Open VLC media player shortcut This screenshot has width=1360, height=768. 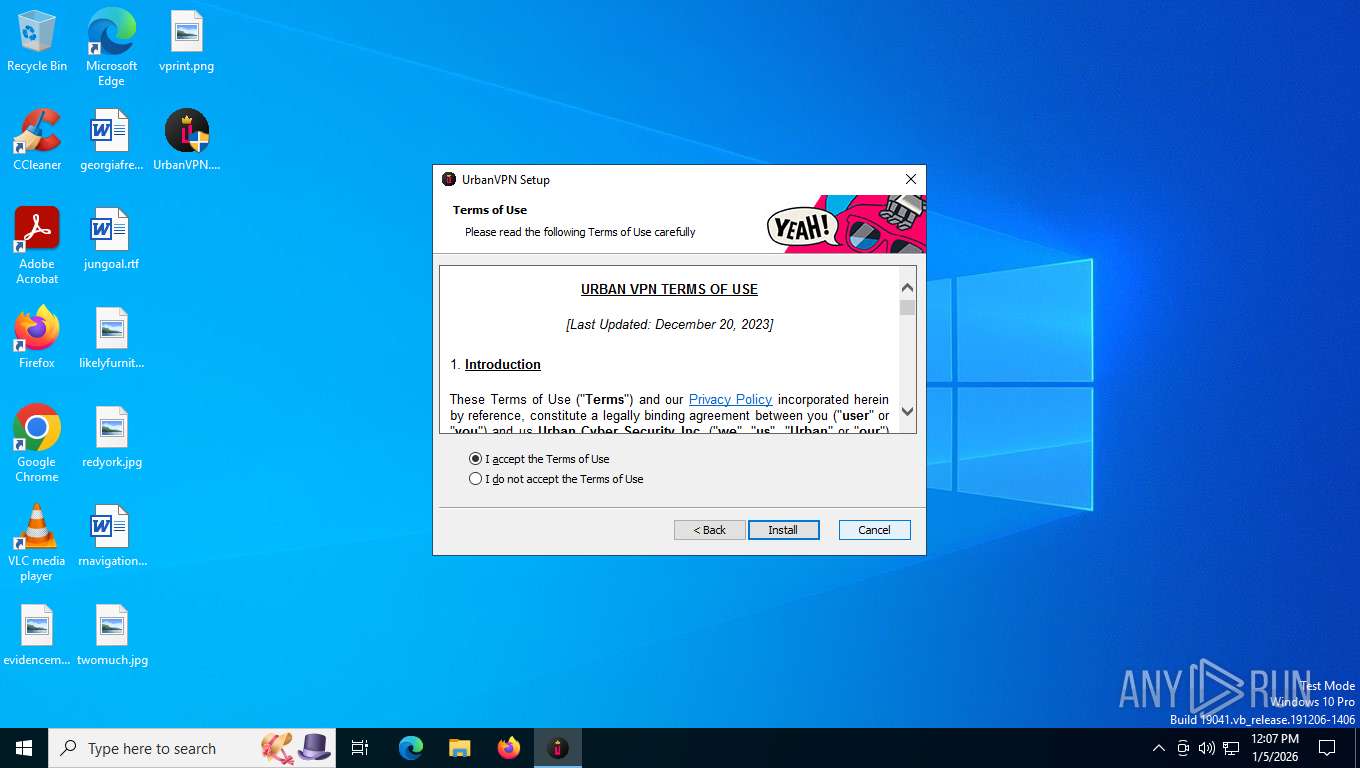37,542
